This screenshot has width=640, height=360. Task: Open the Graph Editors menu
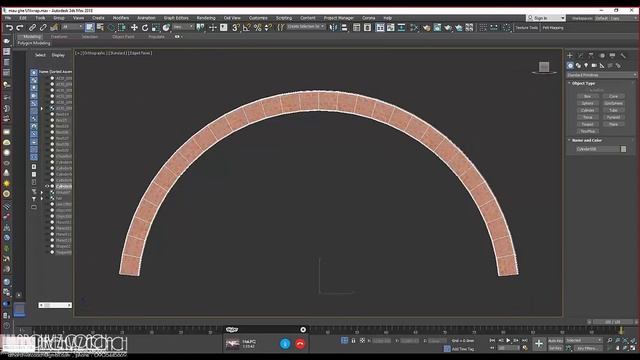[x=176, y=18]
